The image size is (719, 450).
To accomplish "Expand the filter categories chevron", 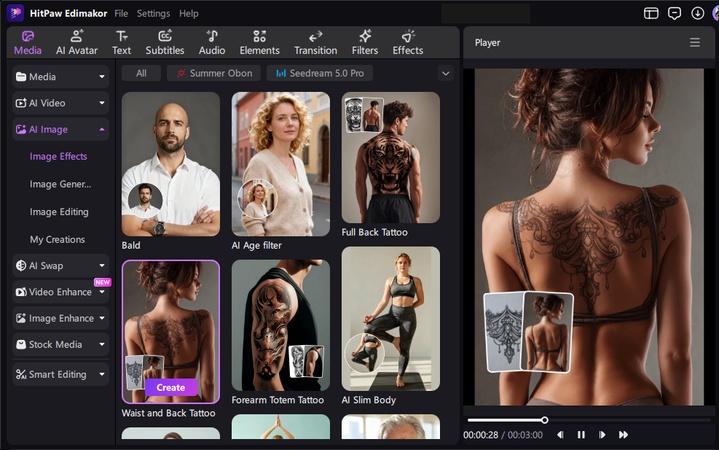I will [446, 73].
